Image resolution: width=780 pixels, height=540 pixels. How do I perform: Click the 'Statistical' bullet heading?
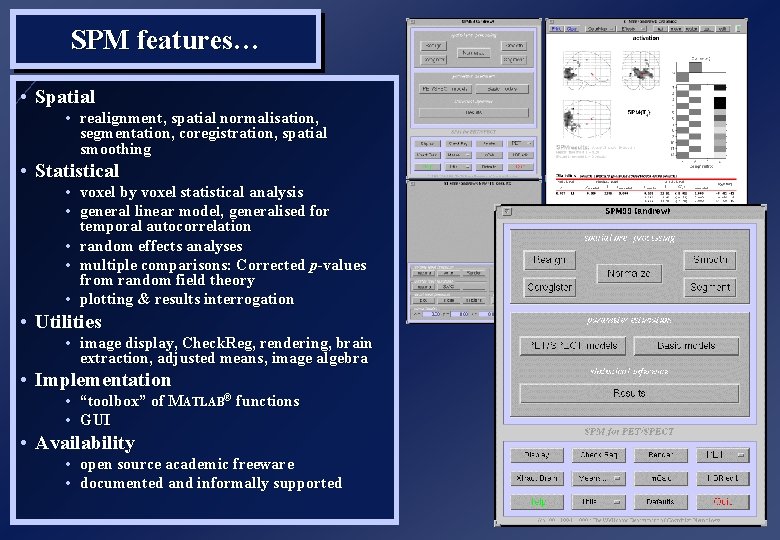pyautogui.click(x=77, y=171)
